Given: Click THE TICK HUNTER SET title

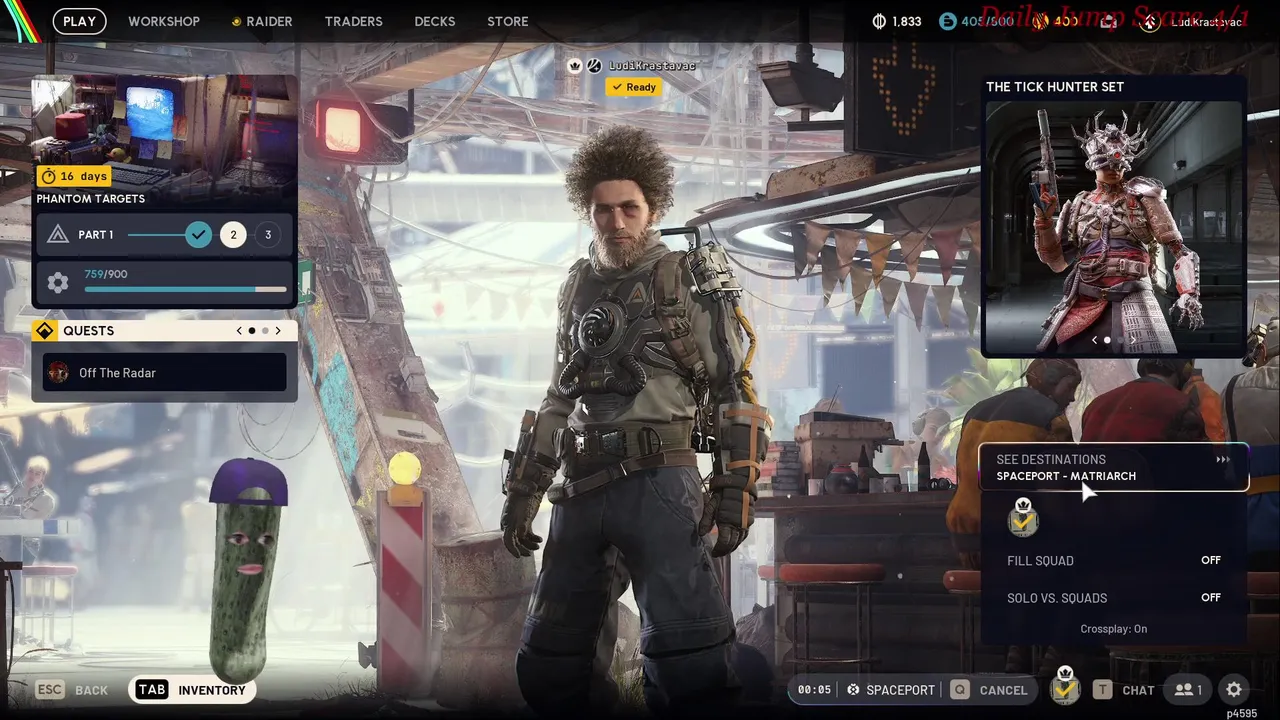Looking at the screenshot, I should tap(1055, 87).
